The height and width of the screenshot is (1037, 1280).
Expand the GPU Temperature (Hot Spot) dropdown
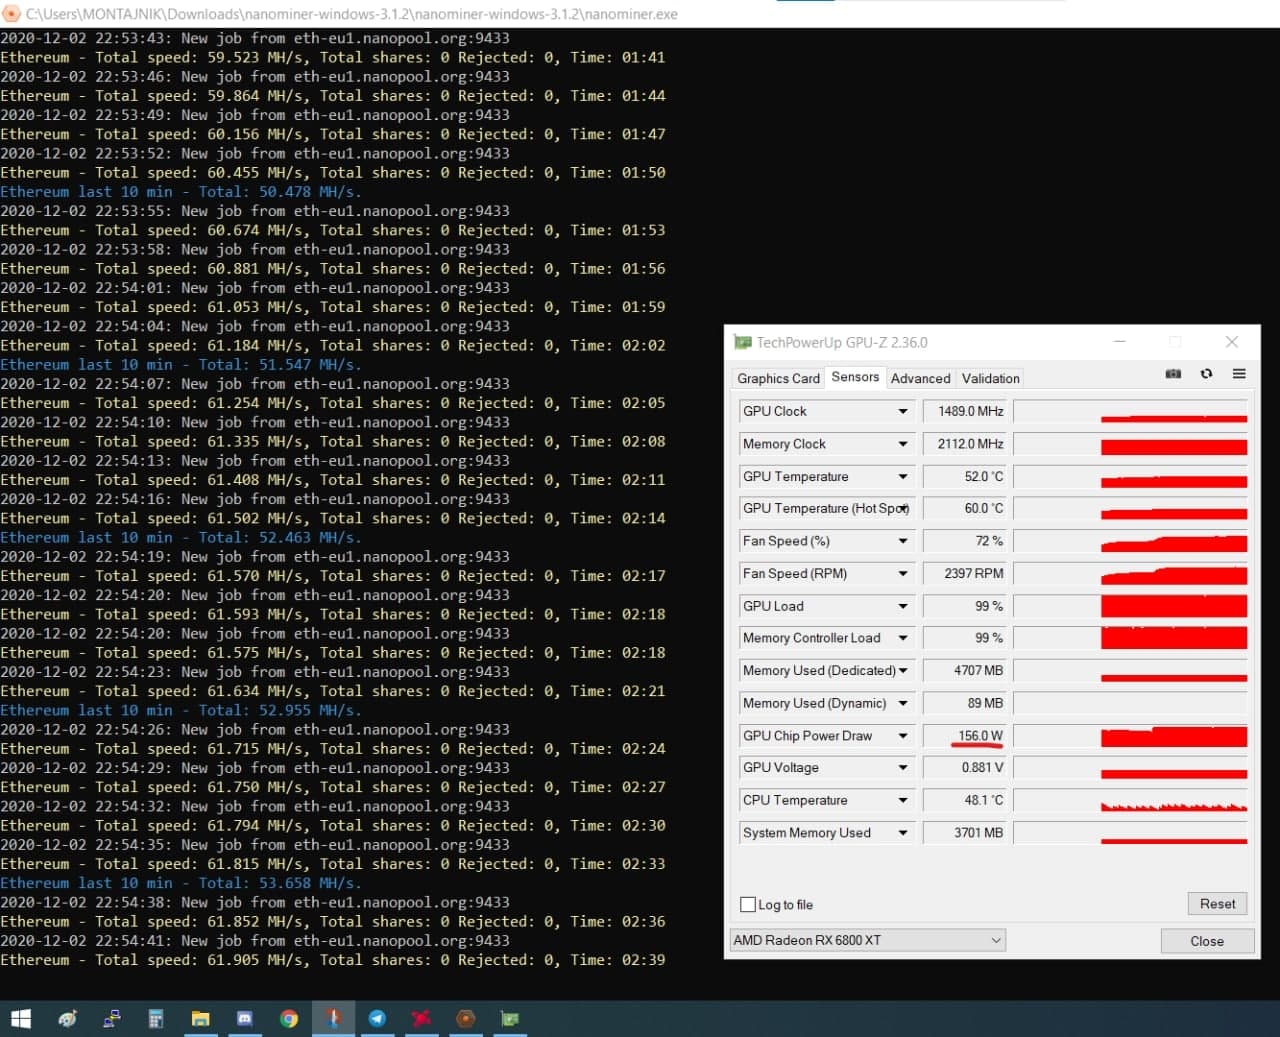point(903,508)
